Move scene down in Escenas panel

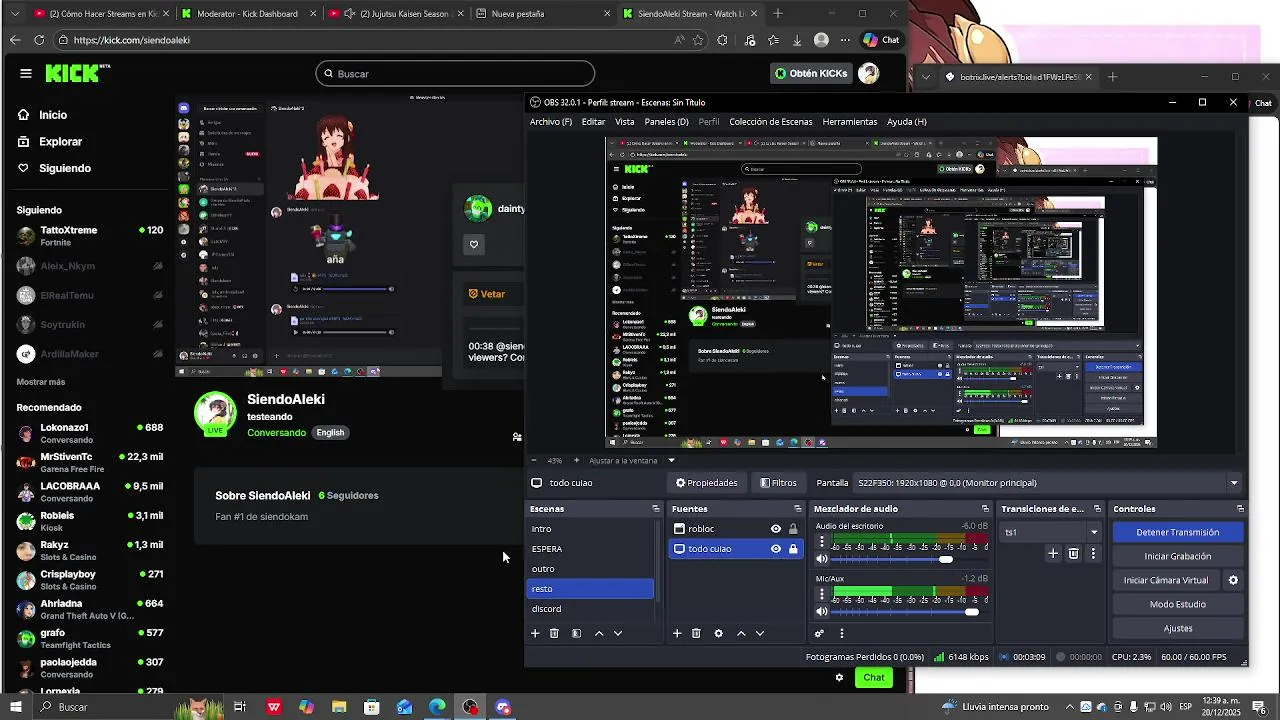pyautogui.click(x=618, y=633)
